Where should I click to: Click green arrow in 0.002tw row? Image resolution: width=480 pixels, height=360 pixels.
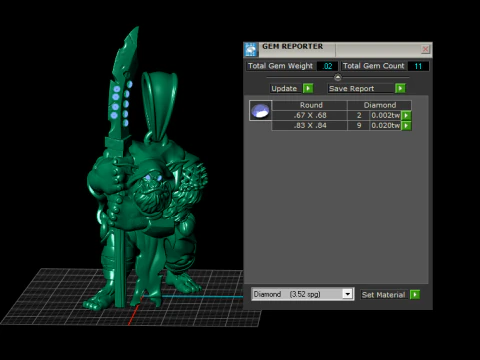(406, 115)
